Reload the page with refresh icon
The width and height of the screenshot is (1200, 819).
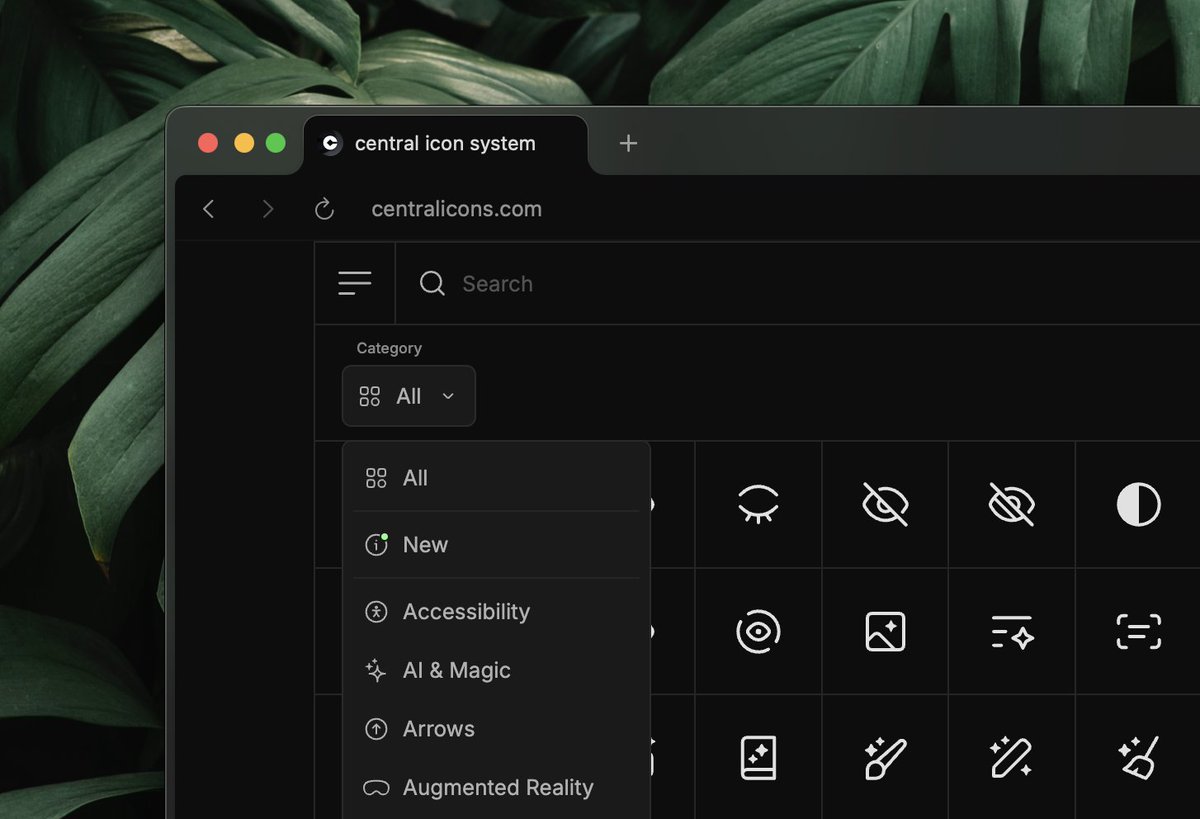point(324,209)
